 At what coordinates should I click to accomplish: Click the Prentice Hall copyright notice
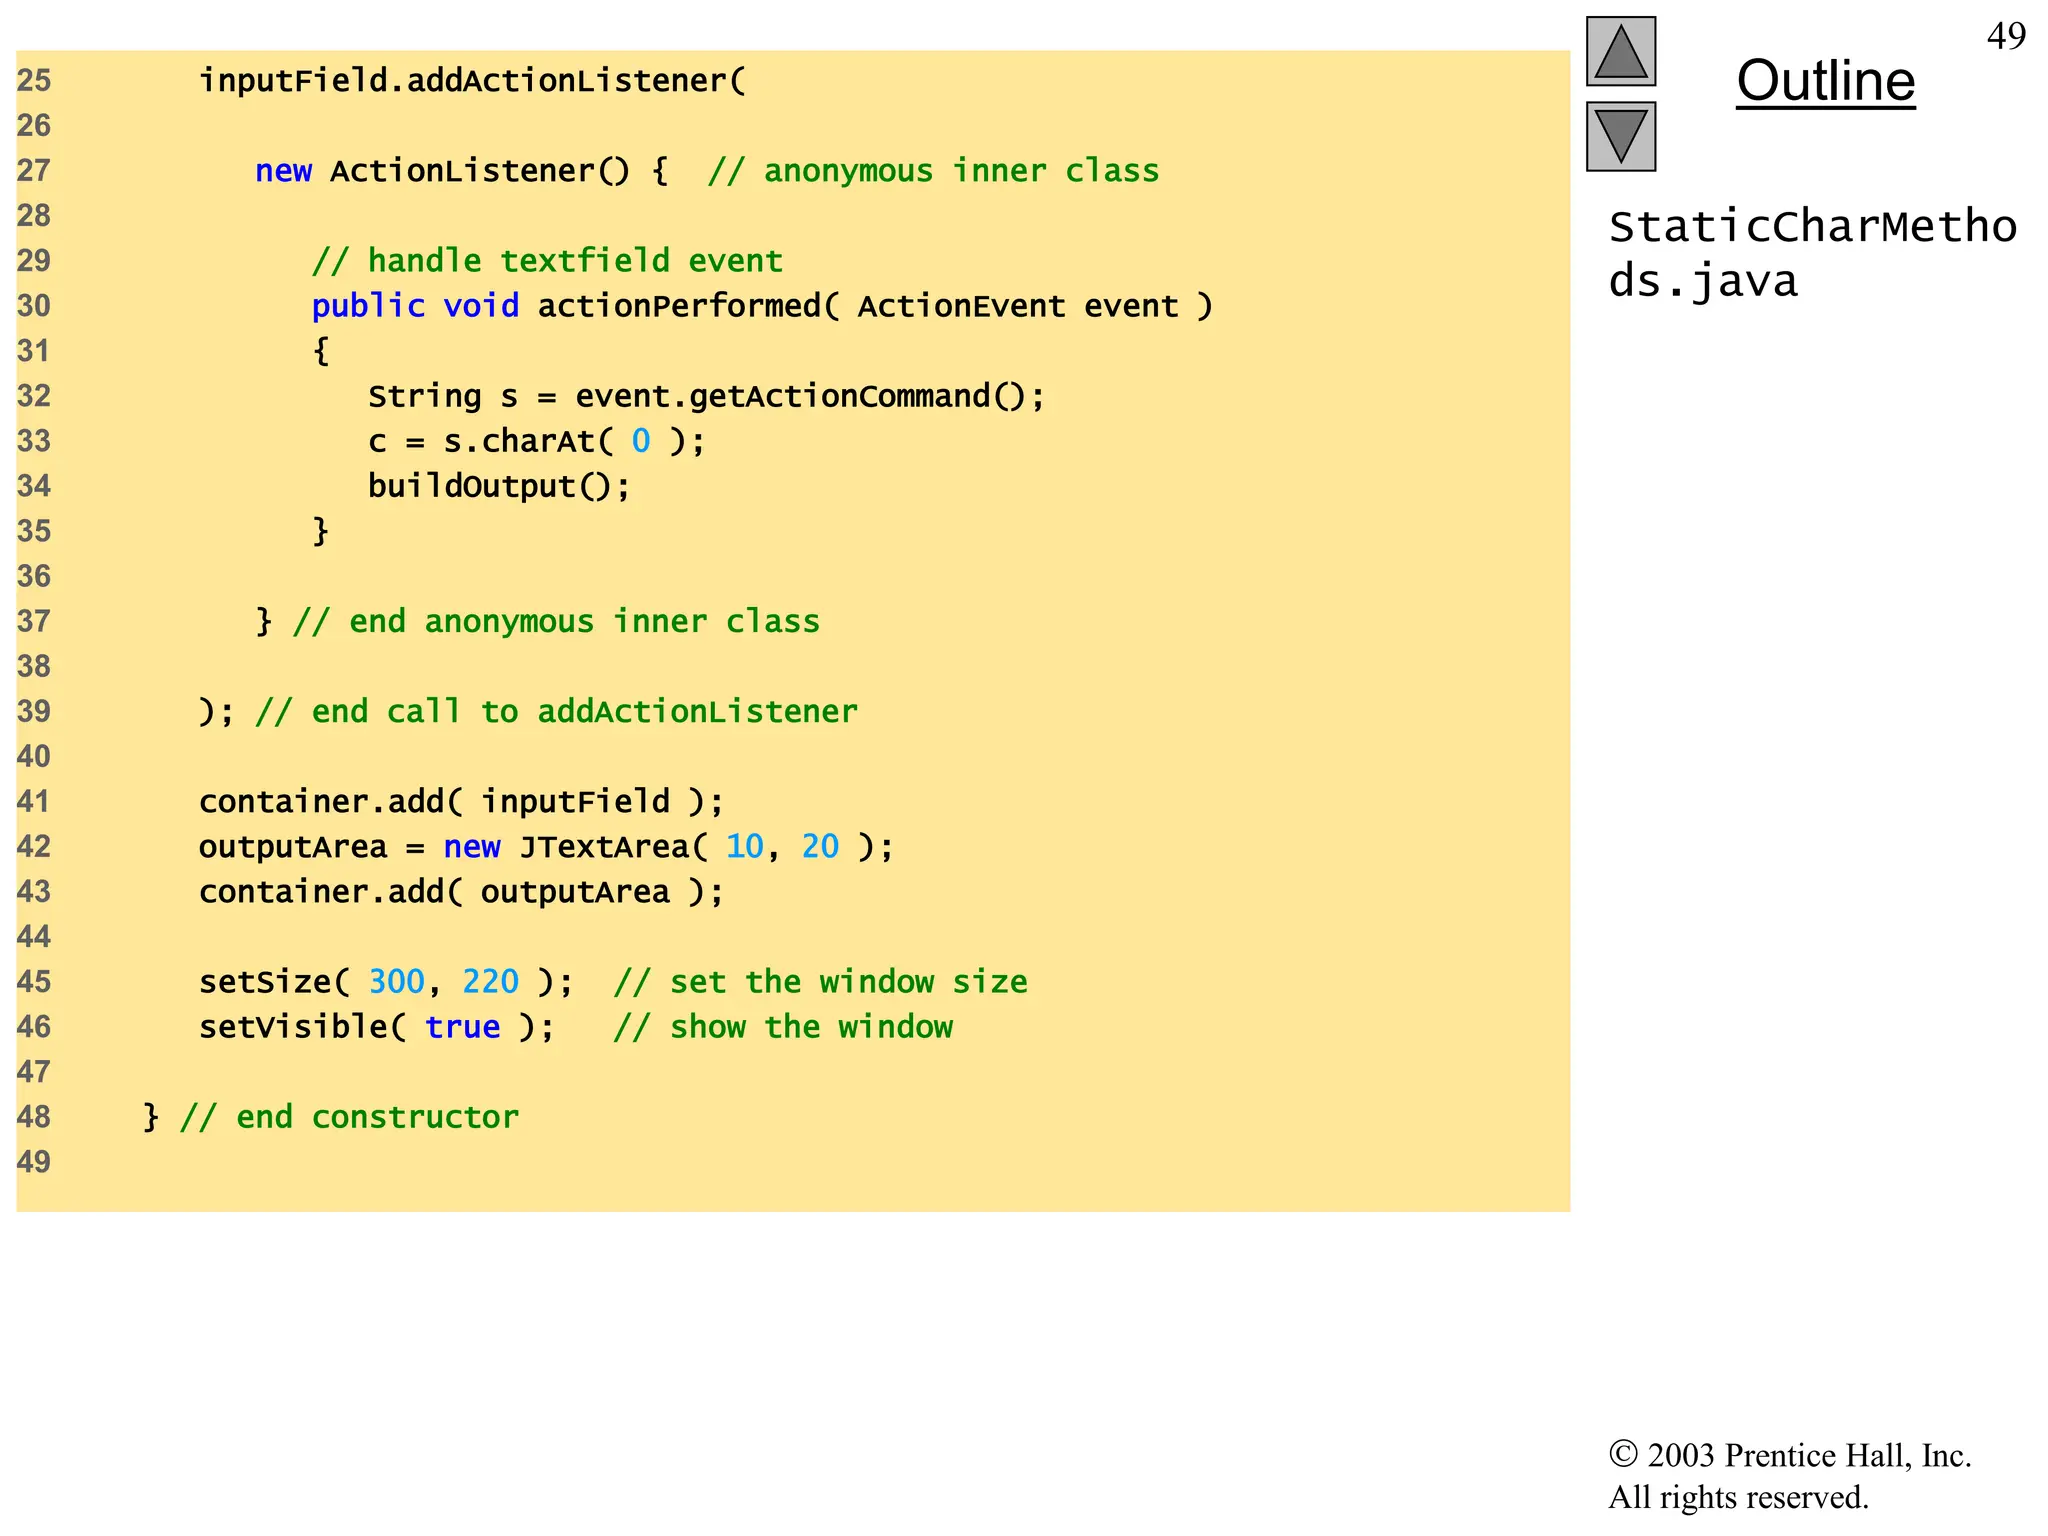pyautogui.click(x=1789, y=1475)
